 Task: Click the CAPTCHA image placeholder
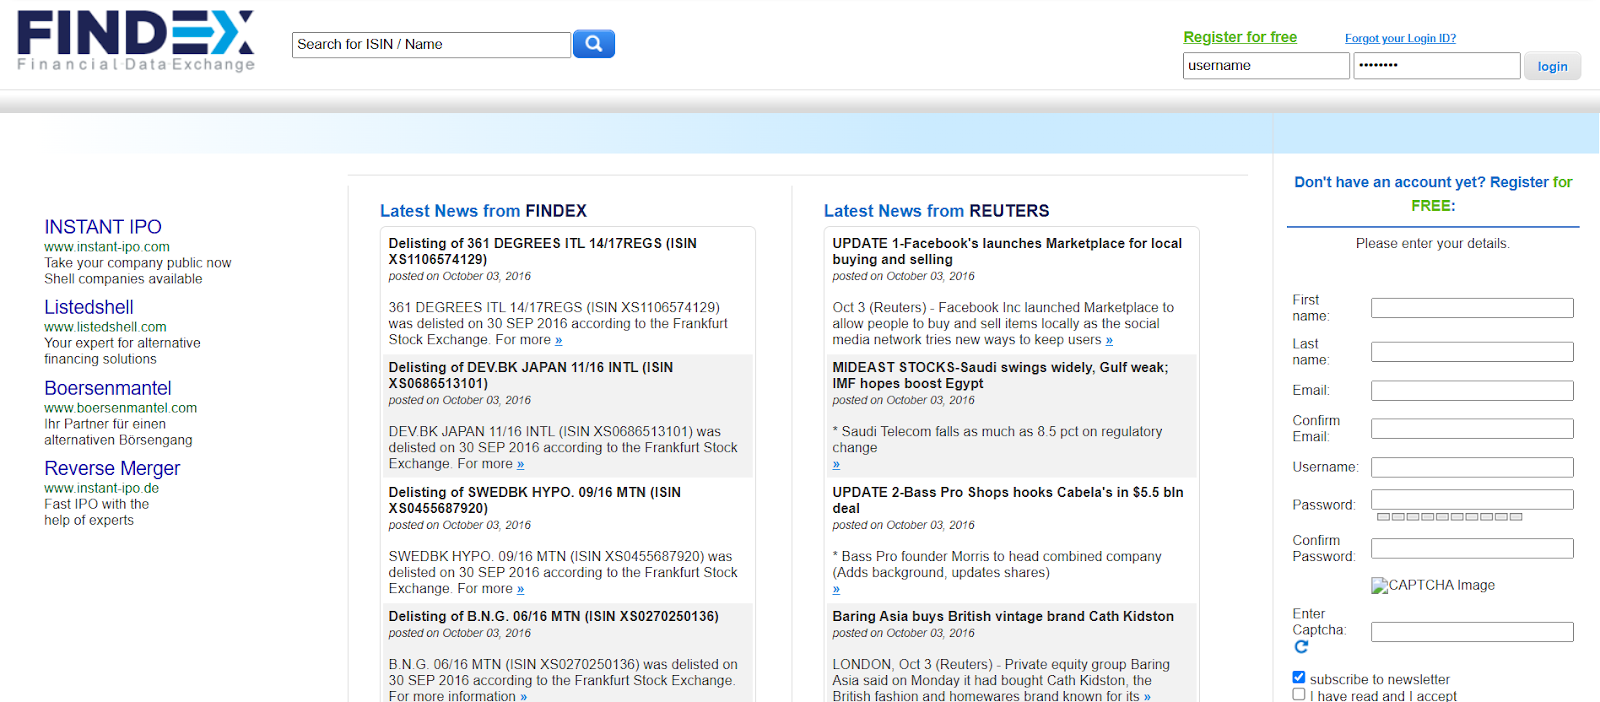[1432, 586]
